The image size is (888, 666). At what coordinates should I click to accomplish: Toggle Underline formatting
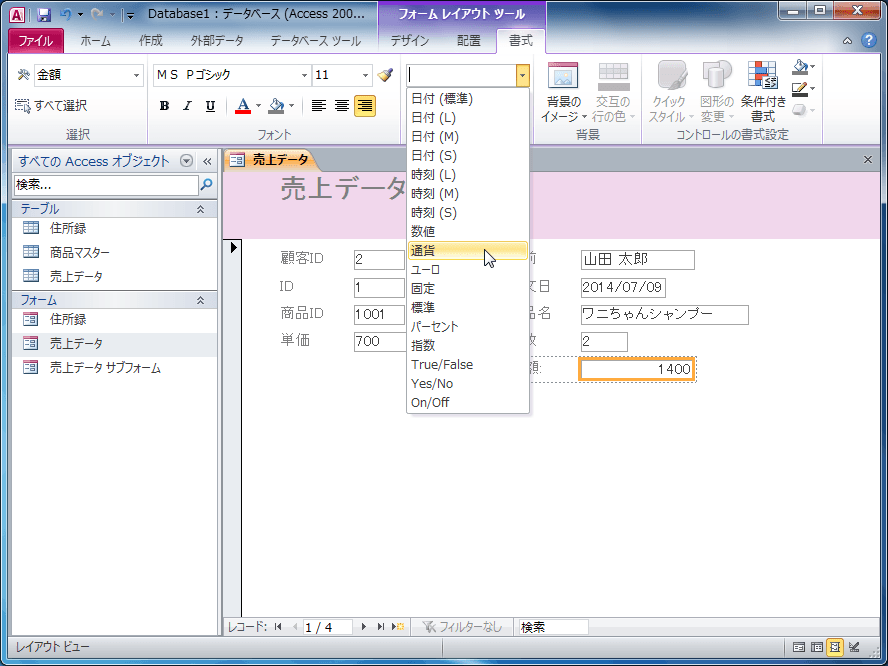click(x=210, y=106)
